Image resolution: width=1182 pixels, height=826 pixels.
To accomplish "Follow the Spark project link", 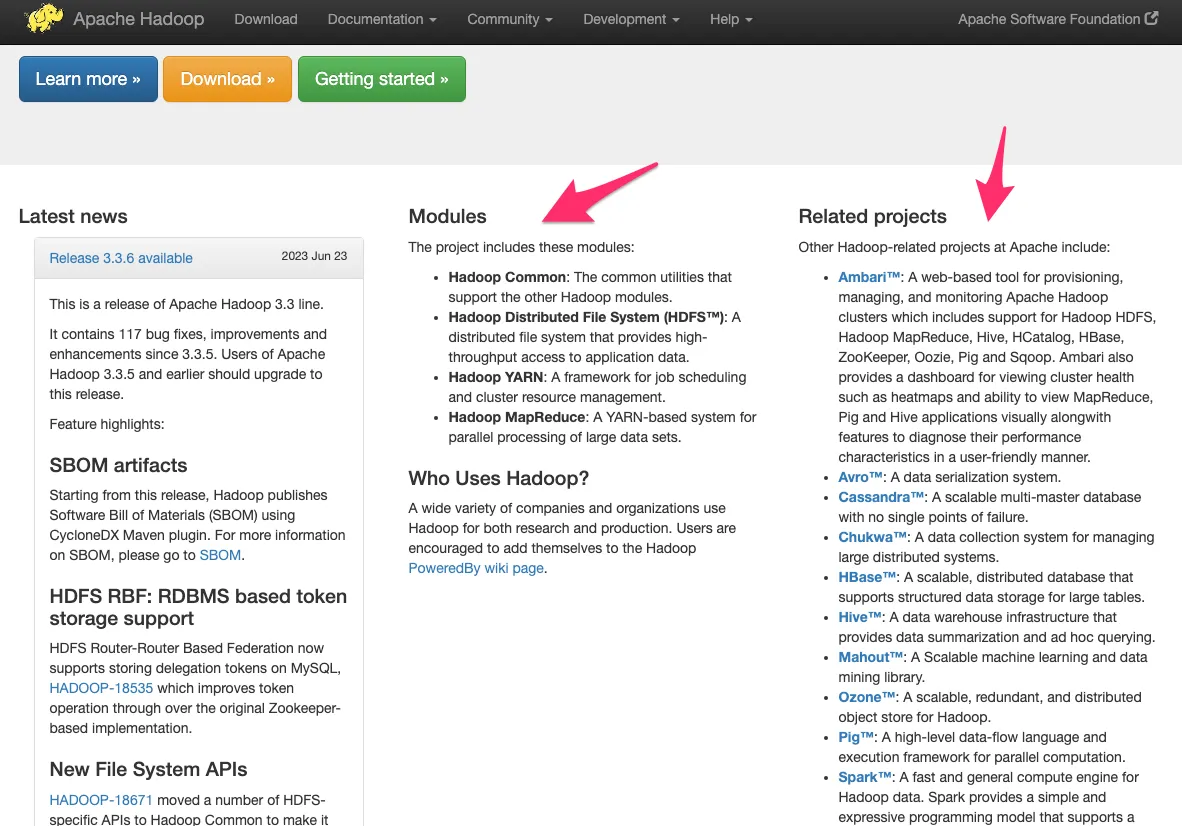I will (x=865, y=777).
